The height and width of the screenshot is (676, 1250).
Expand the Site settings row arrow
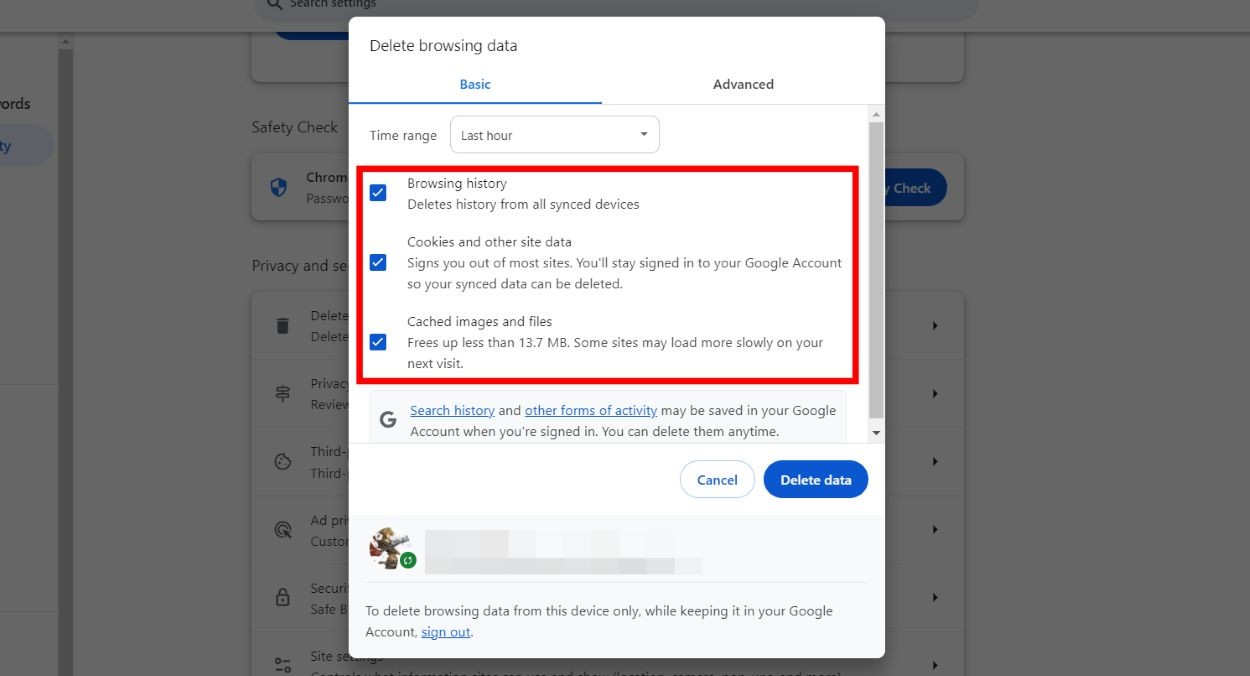(x=936, y=665)
